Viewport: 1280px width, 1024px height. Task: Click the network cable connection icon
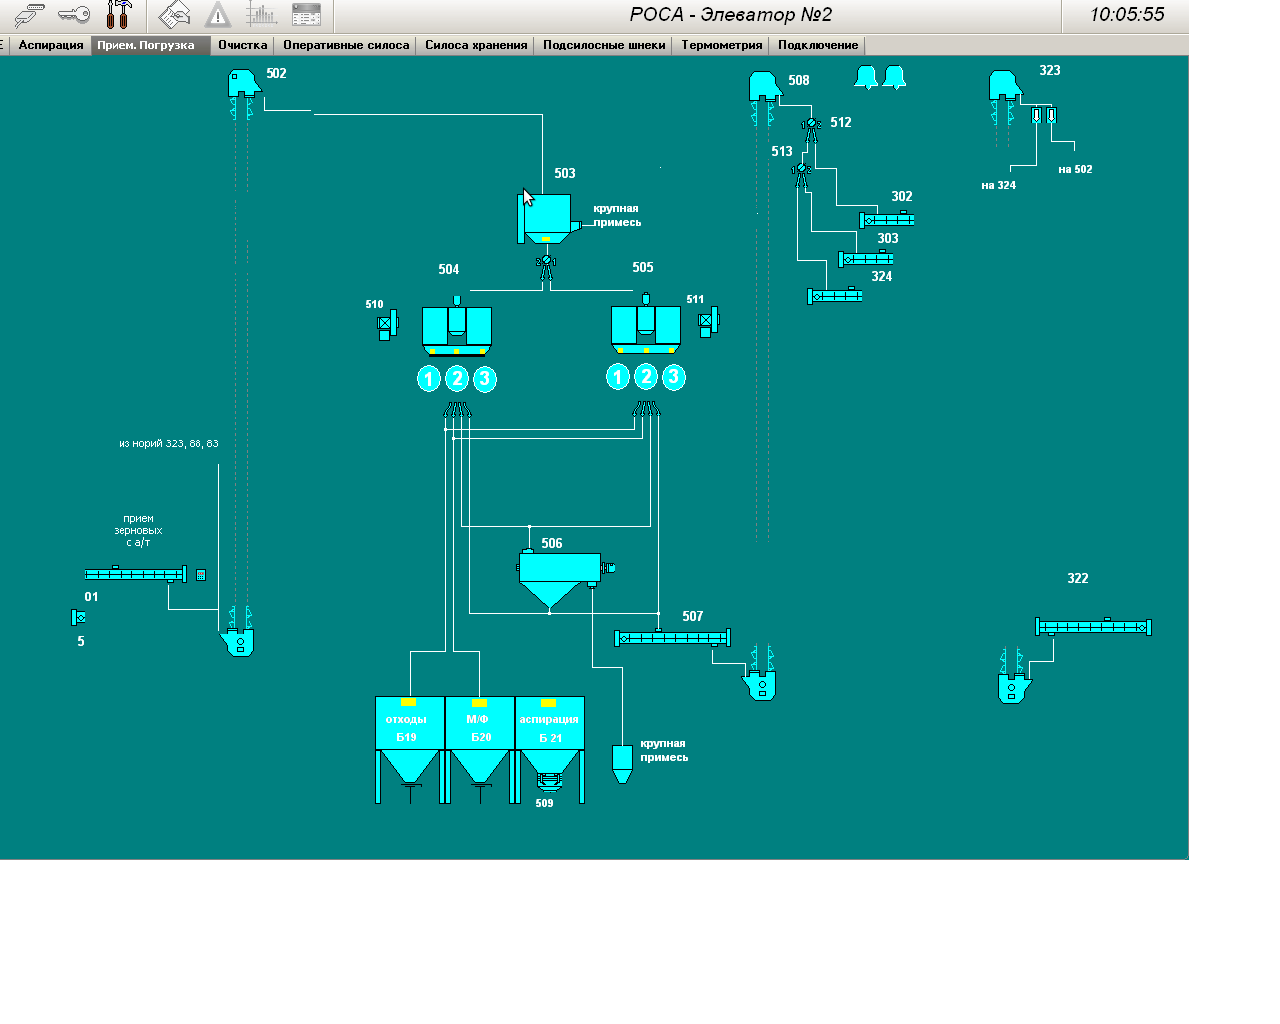click(29, 15)
